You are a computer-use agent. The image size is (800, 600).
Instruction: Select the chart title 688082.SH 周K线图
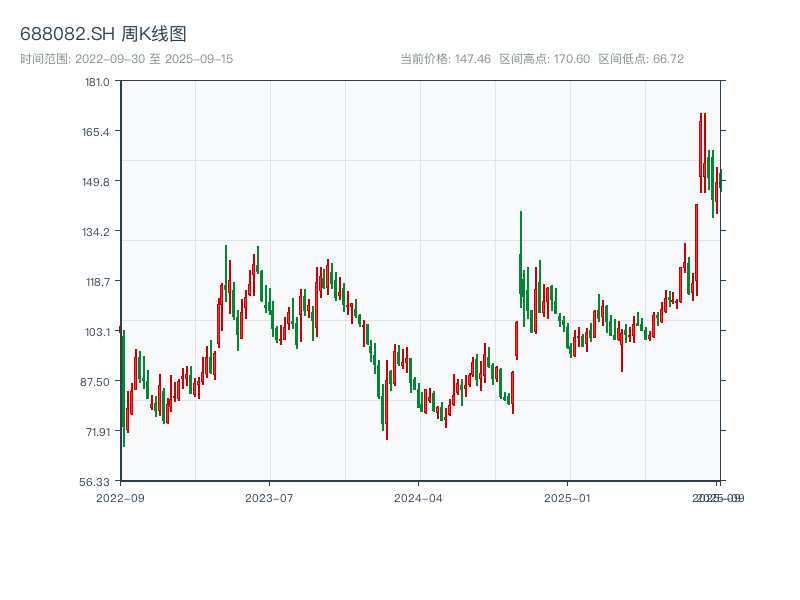click(x=103, y=34)
